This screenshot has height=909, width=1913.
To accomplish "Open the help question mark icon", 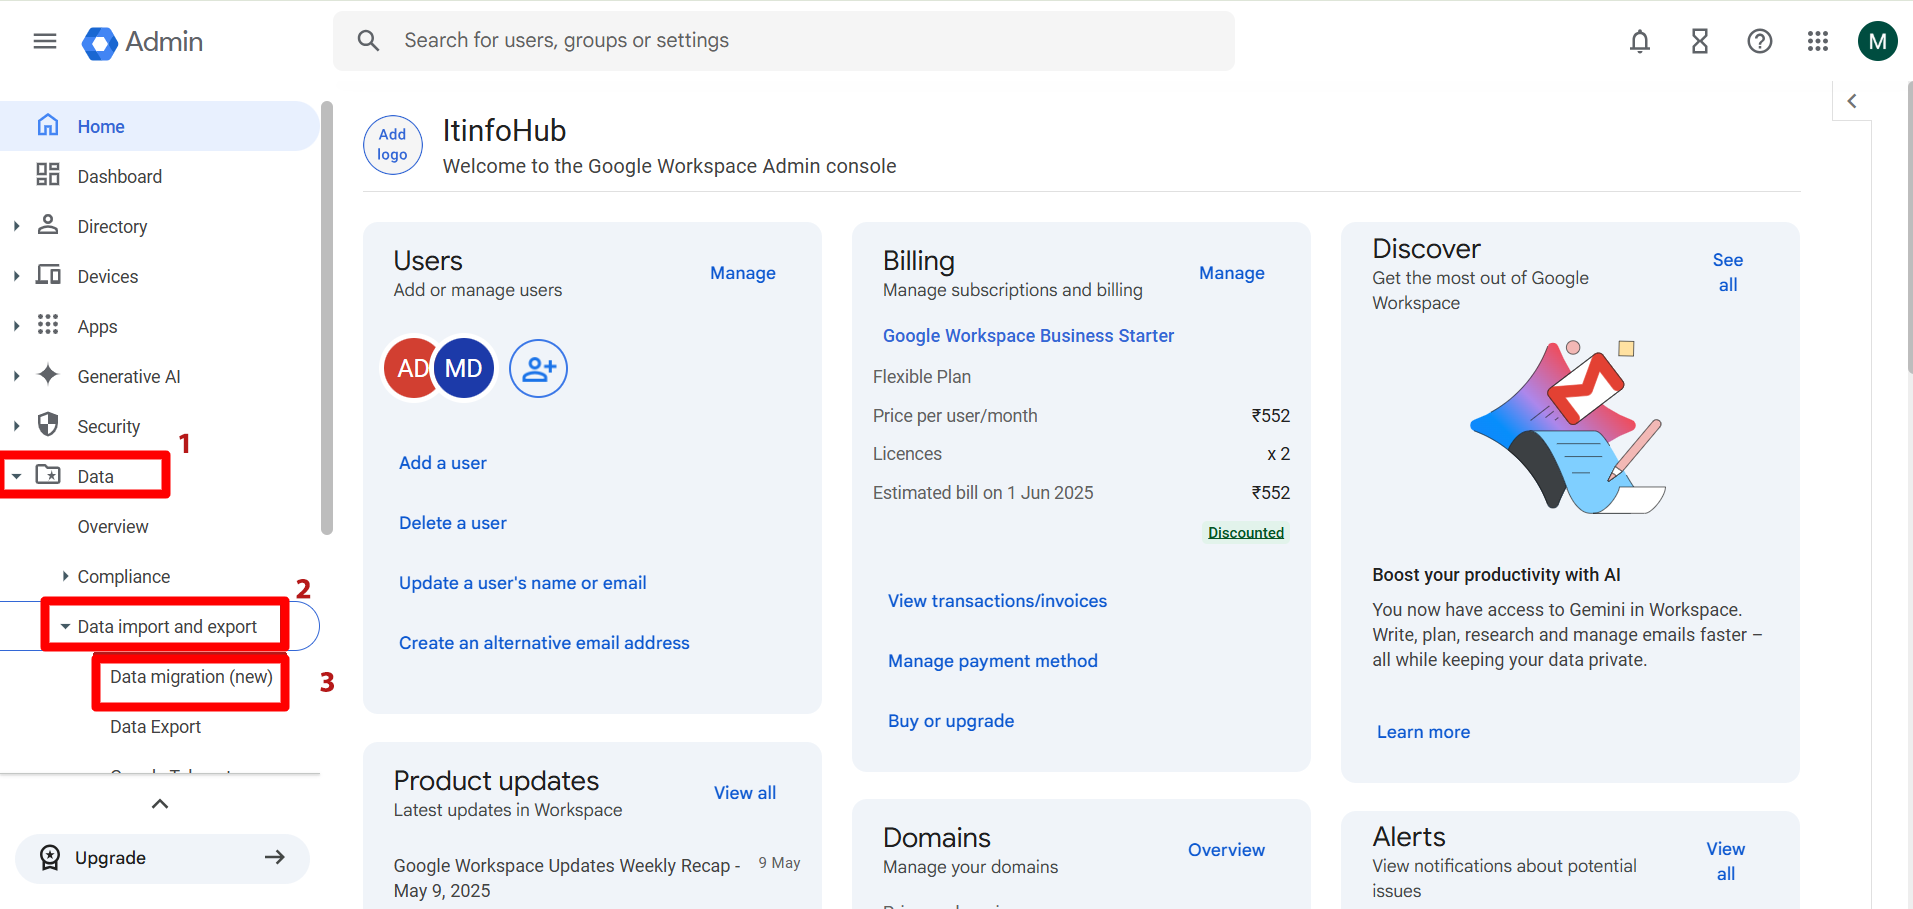I will [1760, 41].
